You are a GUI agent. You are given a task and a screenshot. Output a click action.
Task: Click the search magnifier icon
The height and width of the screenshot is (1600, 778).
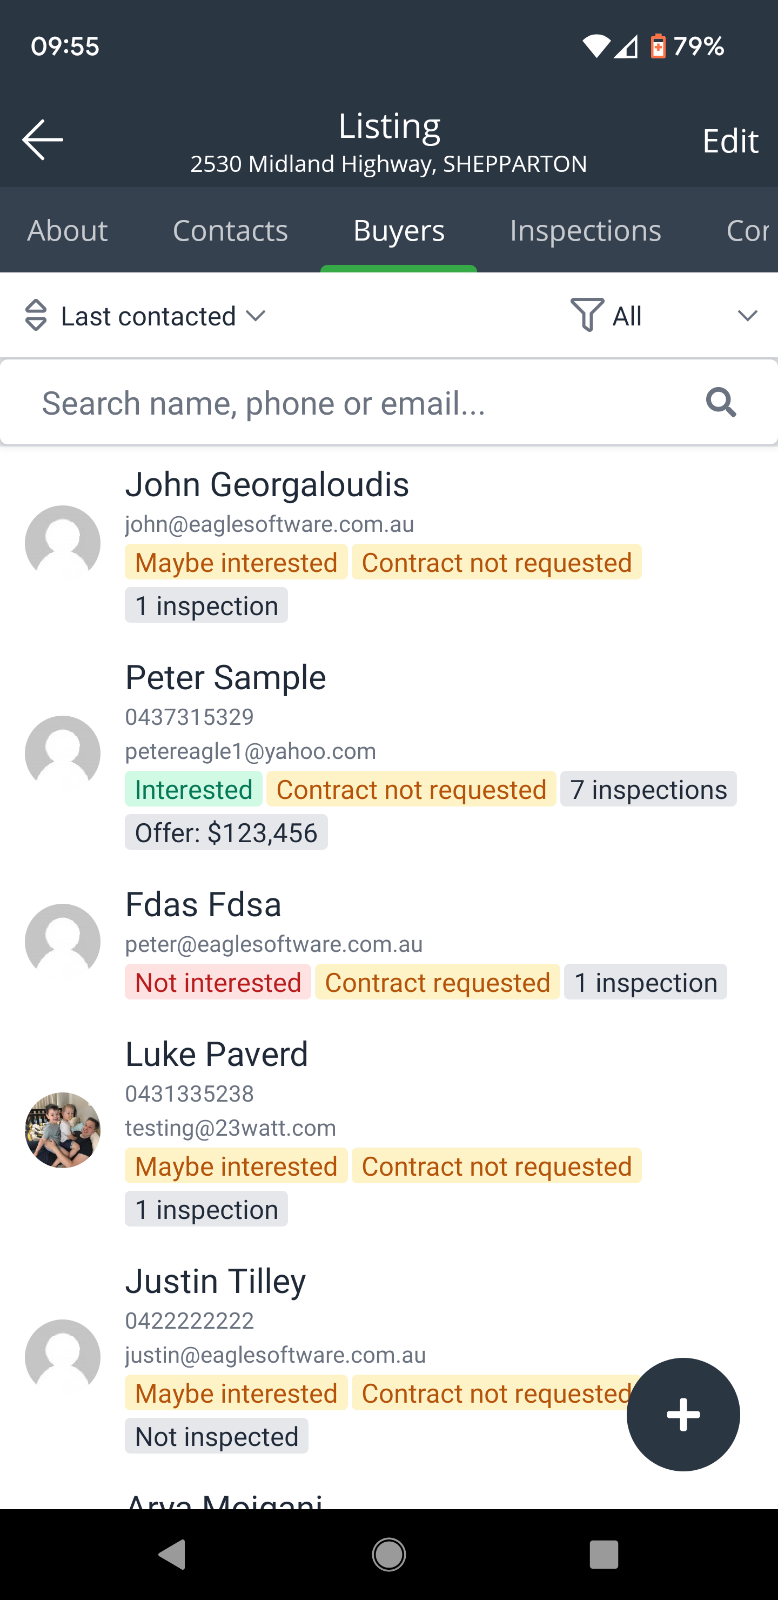click(x=721, y=403)
